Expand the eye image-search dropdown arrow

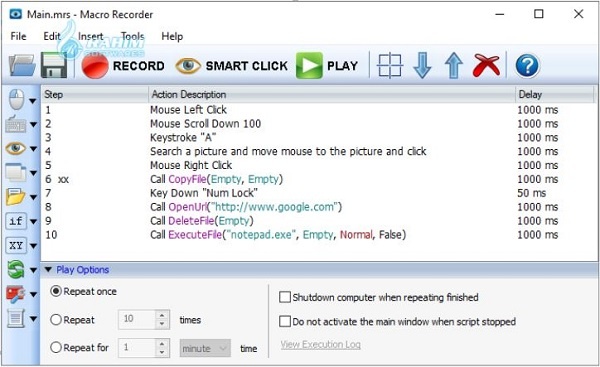tap(33, 149)
